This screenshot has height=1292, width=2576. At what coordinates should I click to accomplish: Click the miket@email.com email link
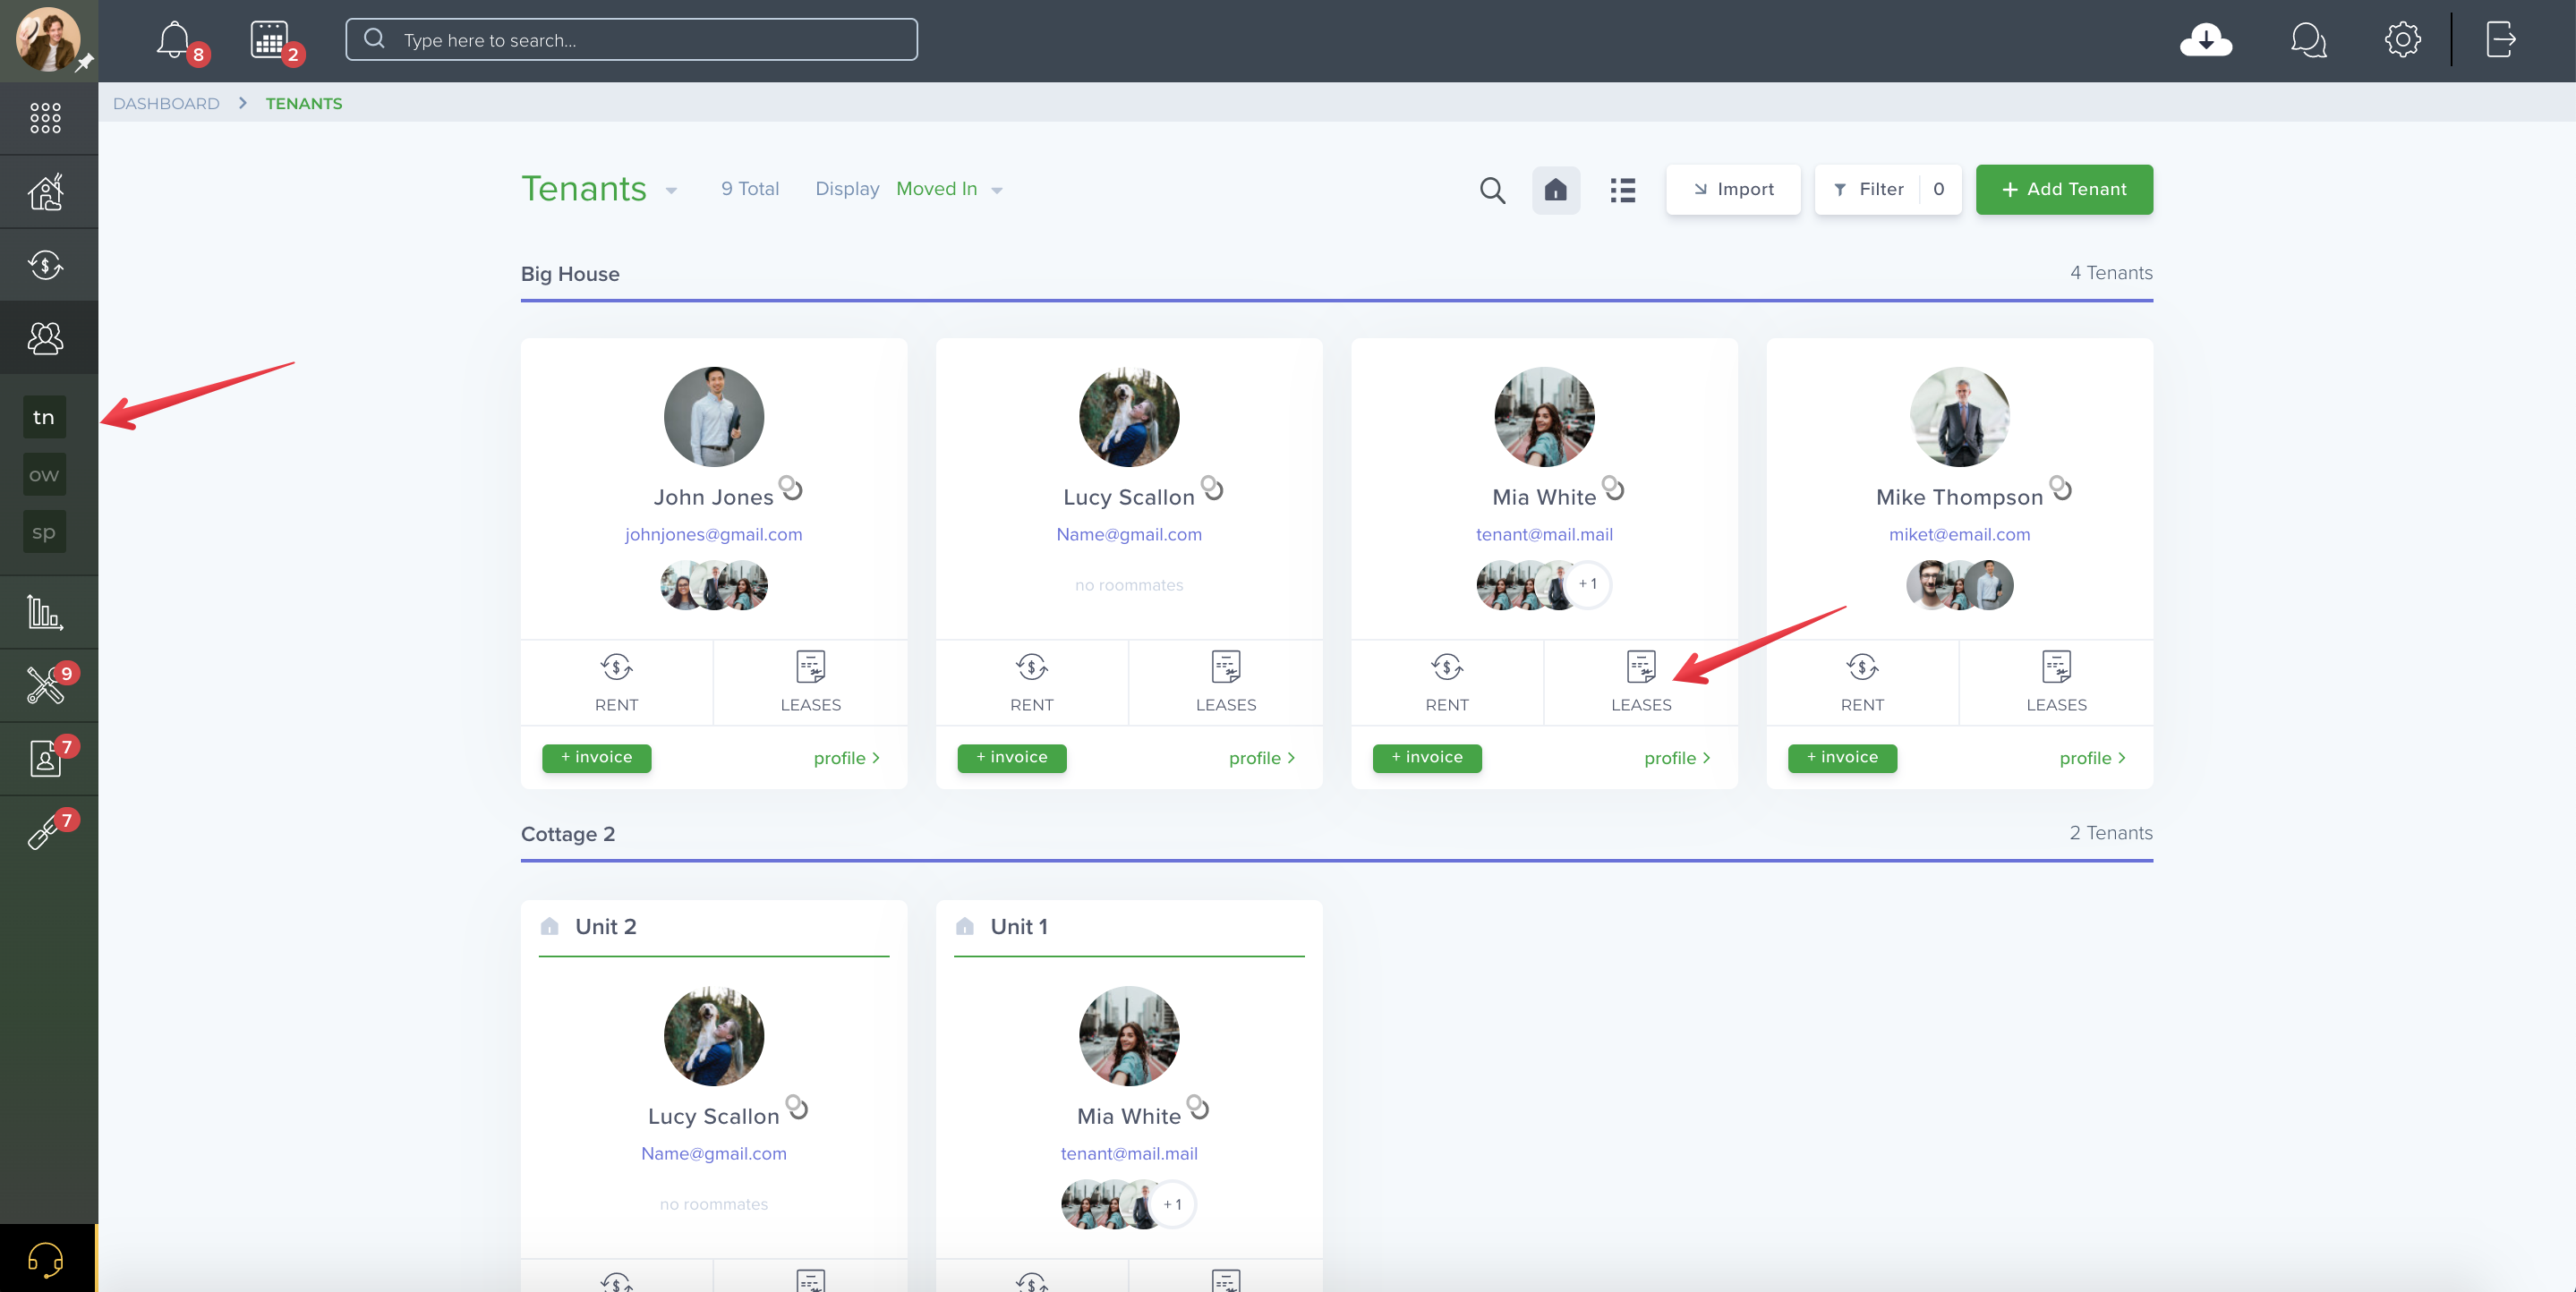click(x=1959, y=534)
